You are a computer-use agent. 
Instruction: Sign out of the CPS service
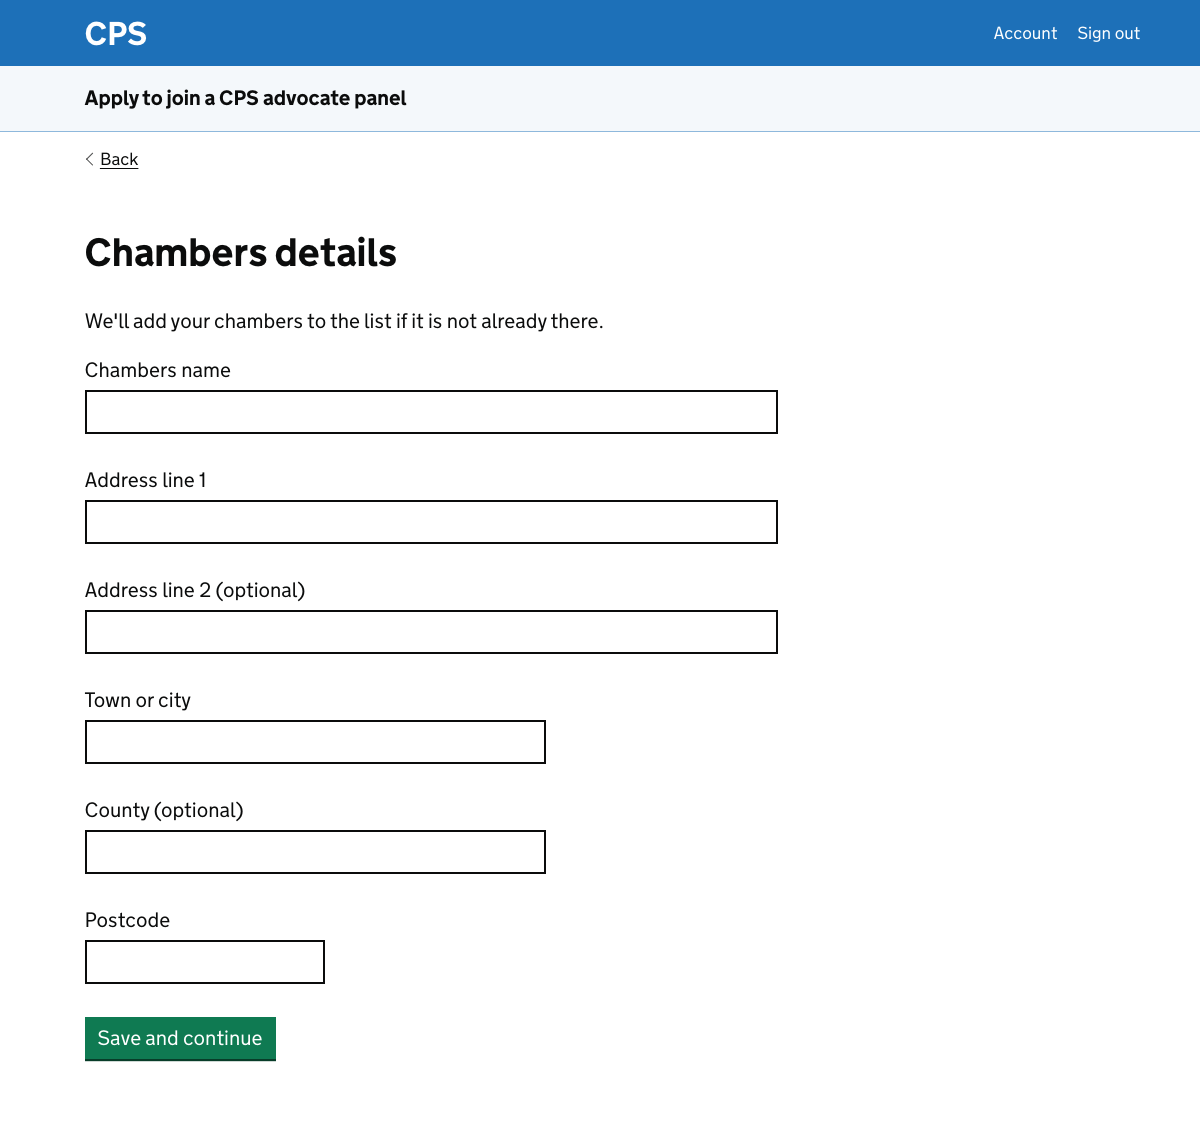(1108, 33)
